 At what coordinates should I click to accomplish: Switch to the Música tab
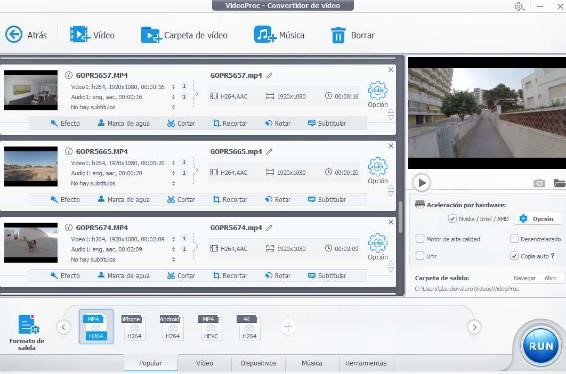pos(312,363)
